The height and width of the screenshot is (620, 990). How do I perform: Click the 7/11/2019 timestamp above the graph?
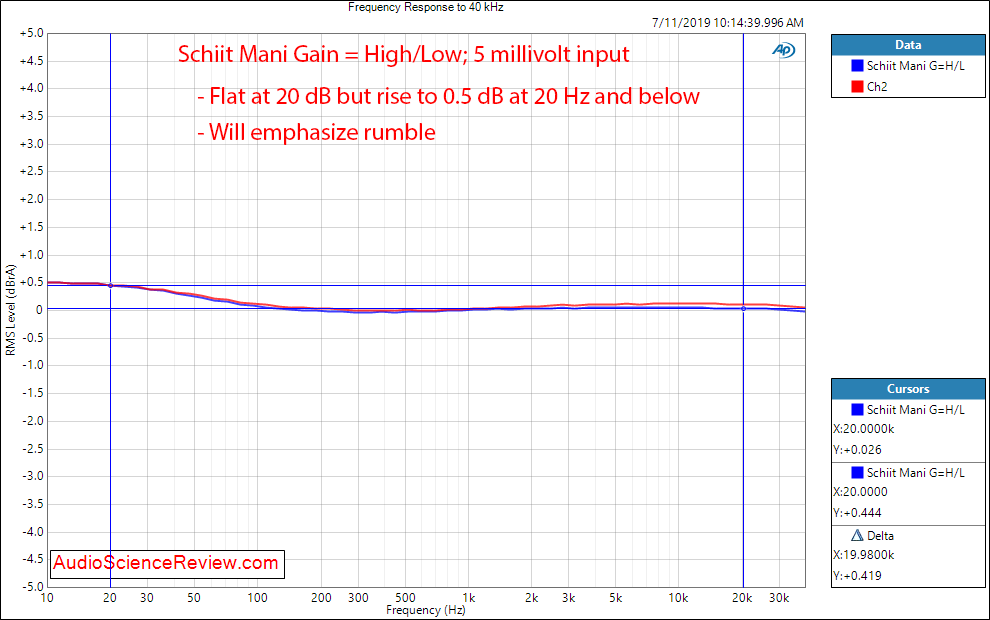pyautogui.click(x=728, y=23)
